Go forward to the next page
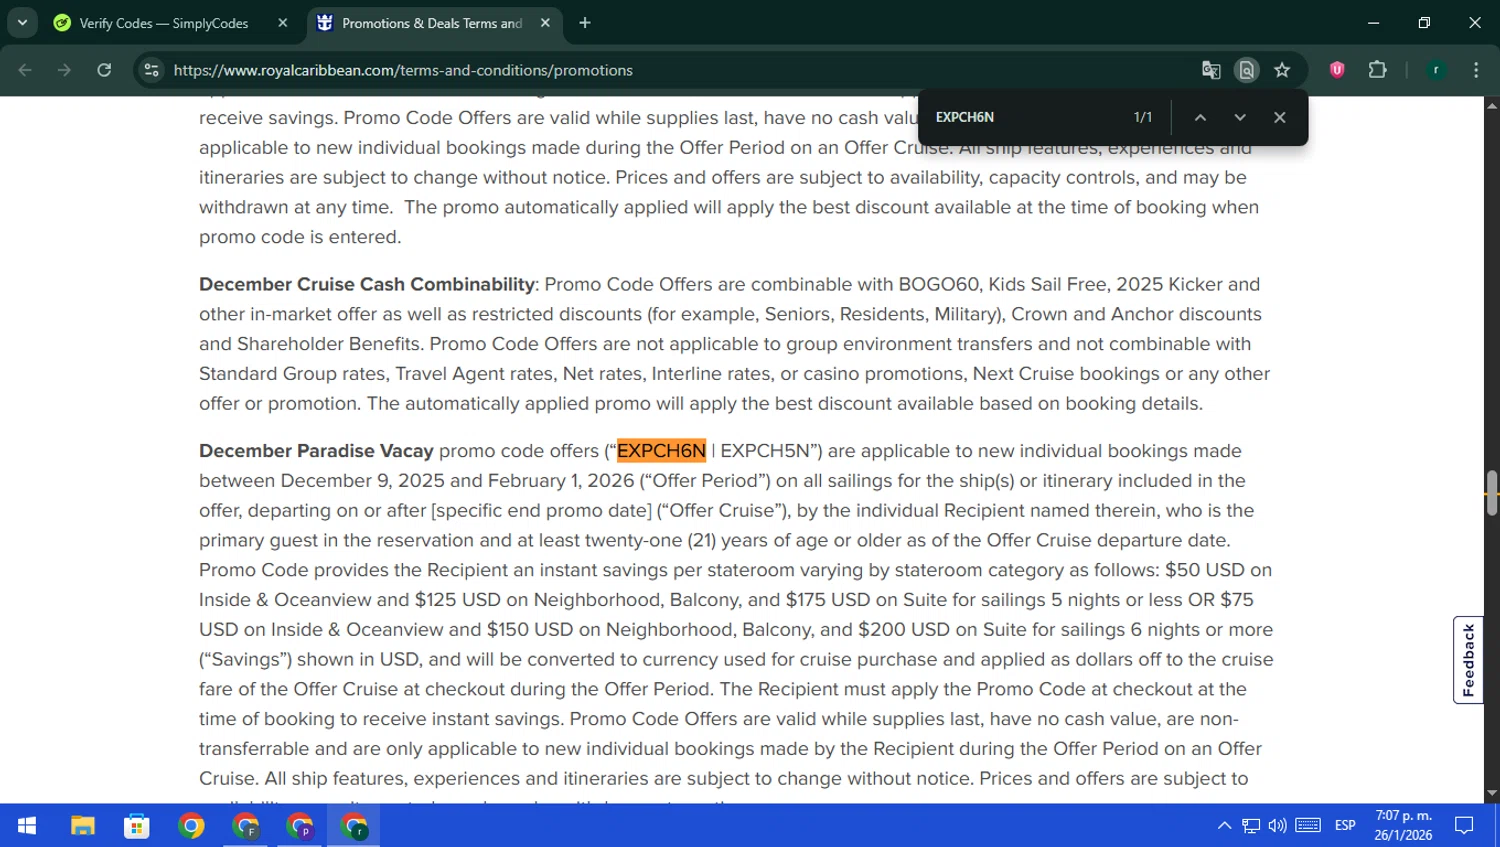 (64, 70)
